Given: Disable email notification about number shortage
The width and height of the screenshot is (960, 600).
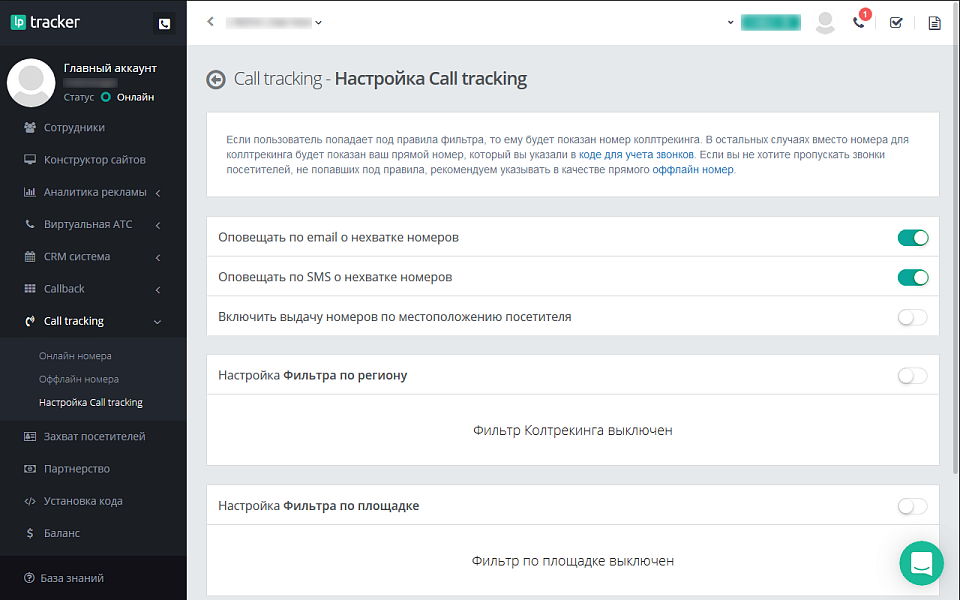Looking at the screenshot, I should (x=912, y=238).
